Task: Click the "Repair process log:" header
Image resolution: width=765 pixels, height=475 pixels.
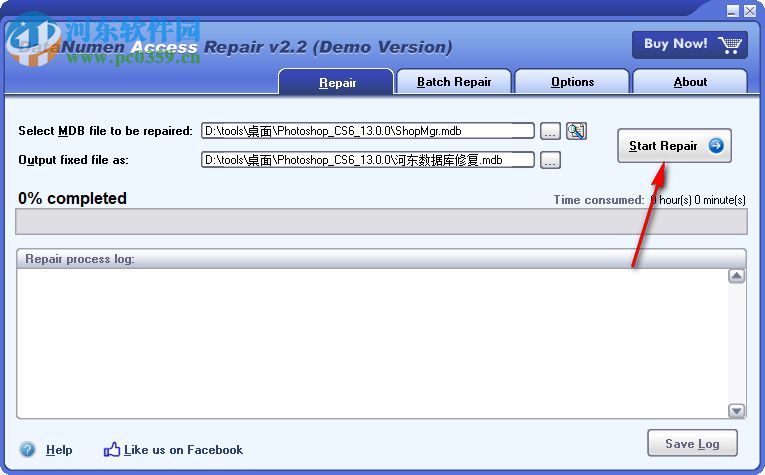Action: [80, 259]
